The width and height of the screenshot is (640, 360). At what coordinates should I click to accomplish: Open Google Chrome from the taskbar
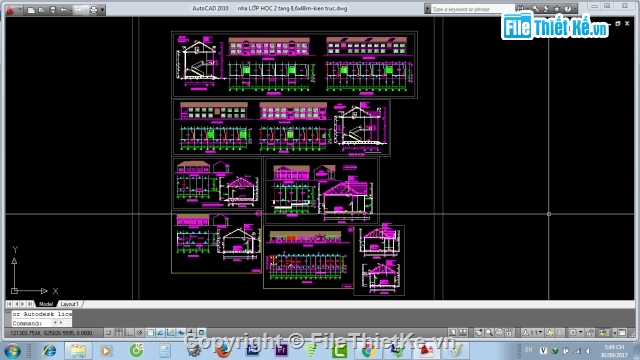(x=368, y=351)
